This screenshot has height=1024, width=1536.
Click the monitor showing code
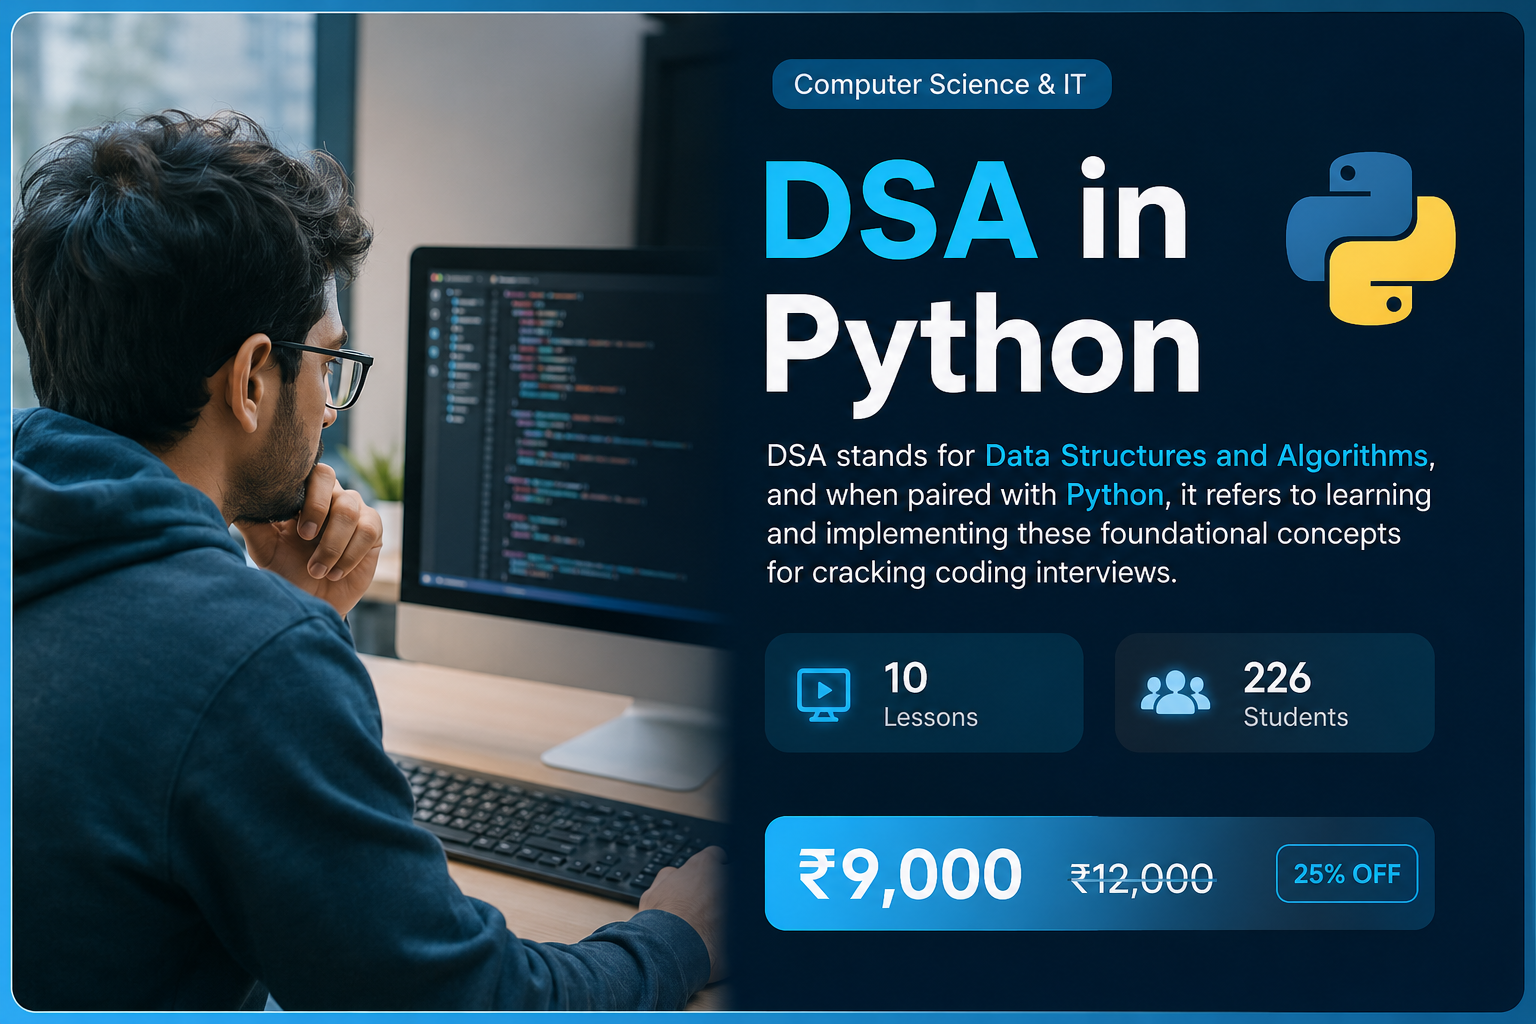pyautogui.click(x=560, y=440)
